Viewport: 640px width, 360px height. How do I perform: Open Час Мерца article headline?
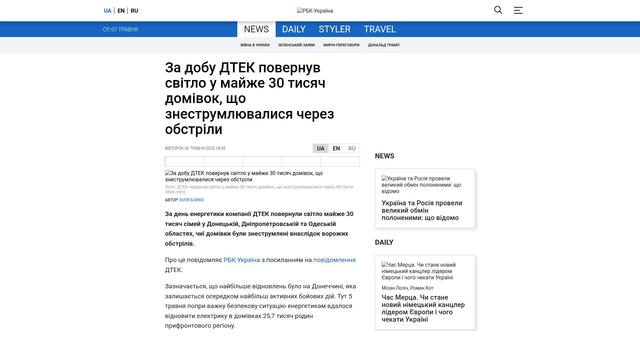[x=423, y=308]
